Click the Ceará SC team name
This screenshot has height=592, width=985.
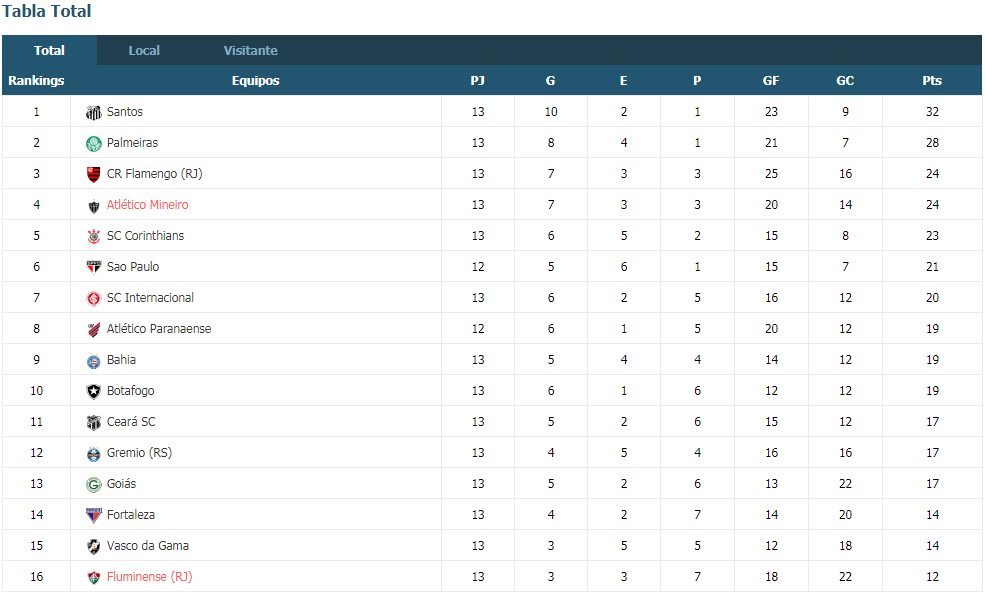coord(131,422)
